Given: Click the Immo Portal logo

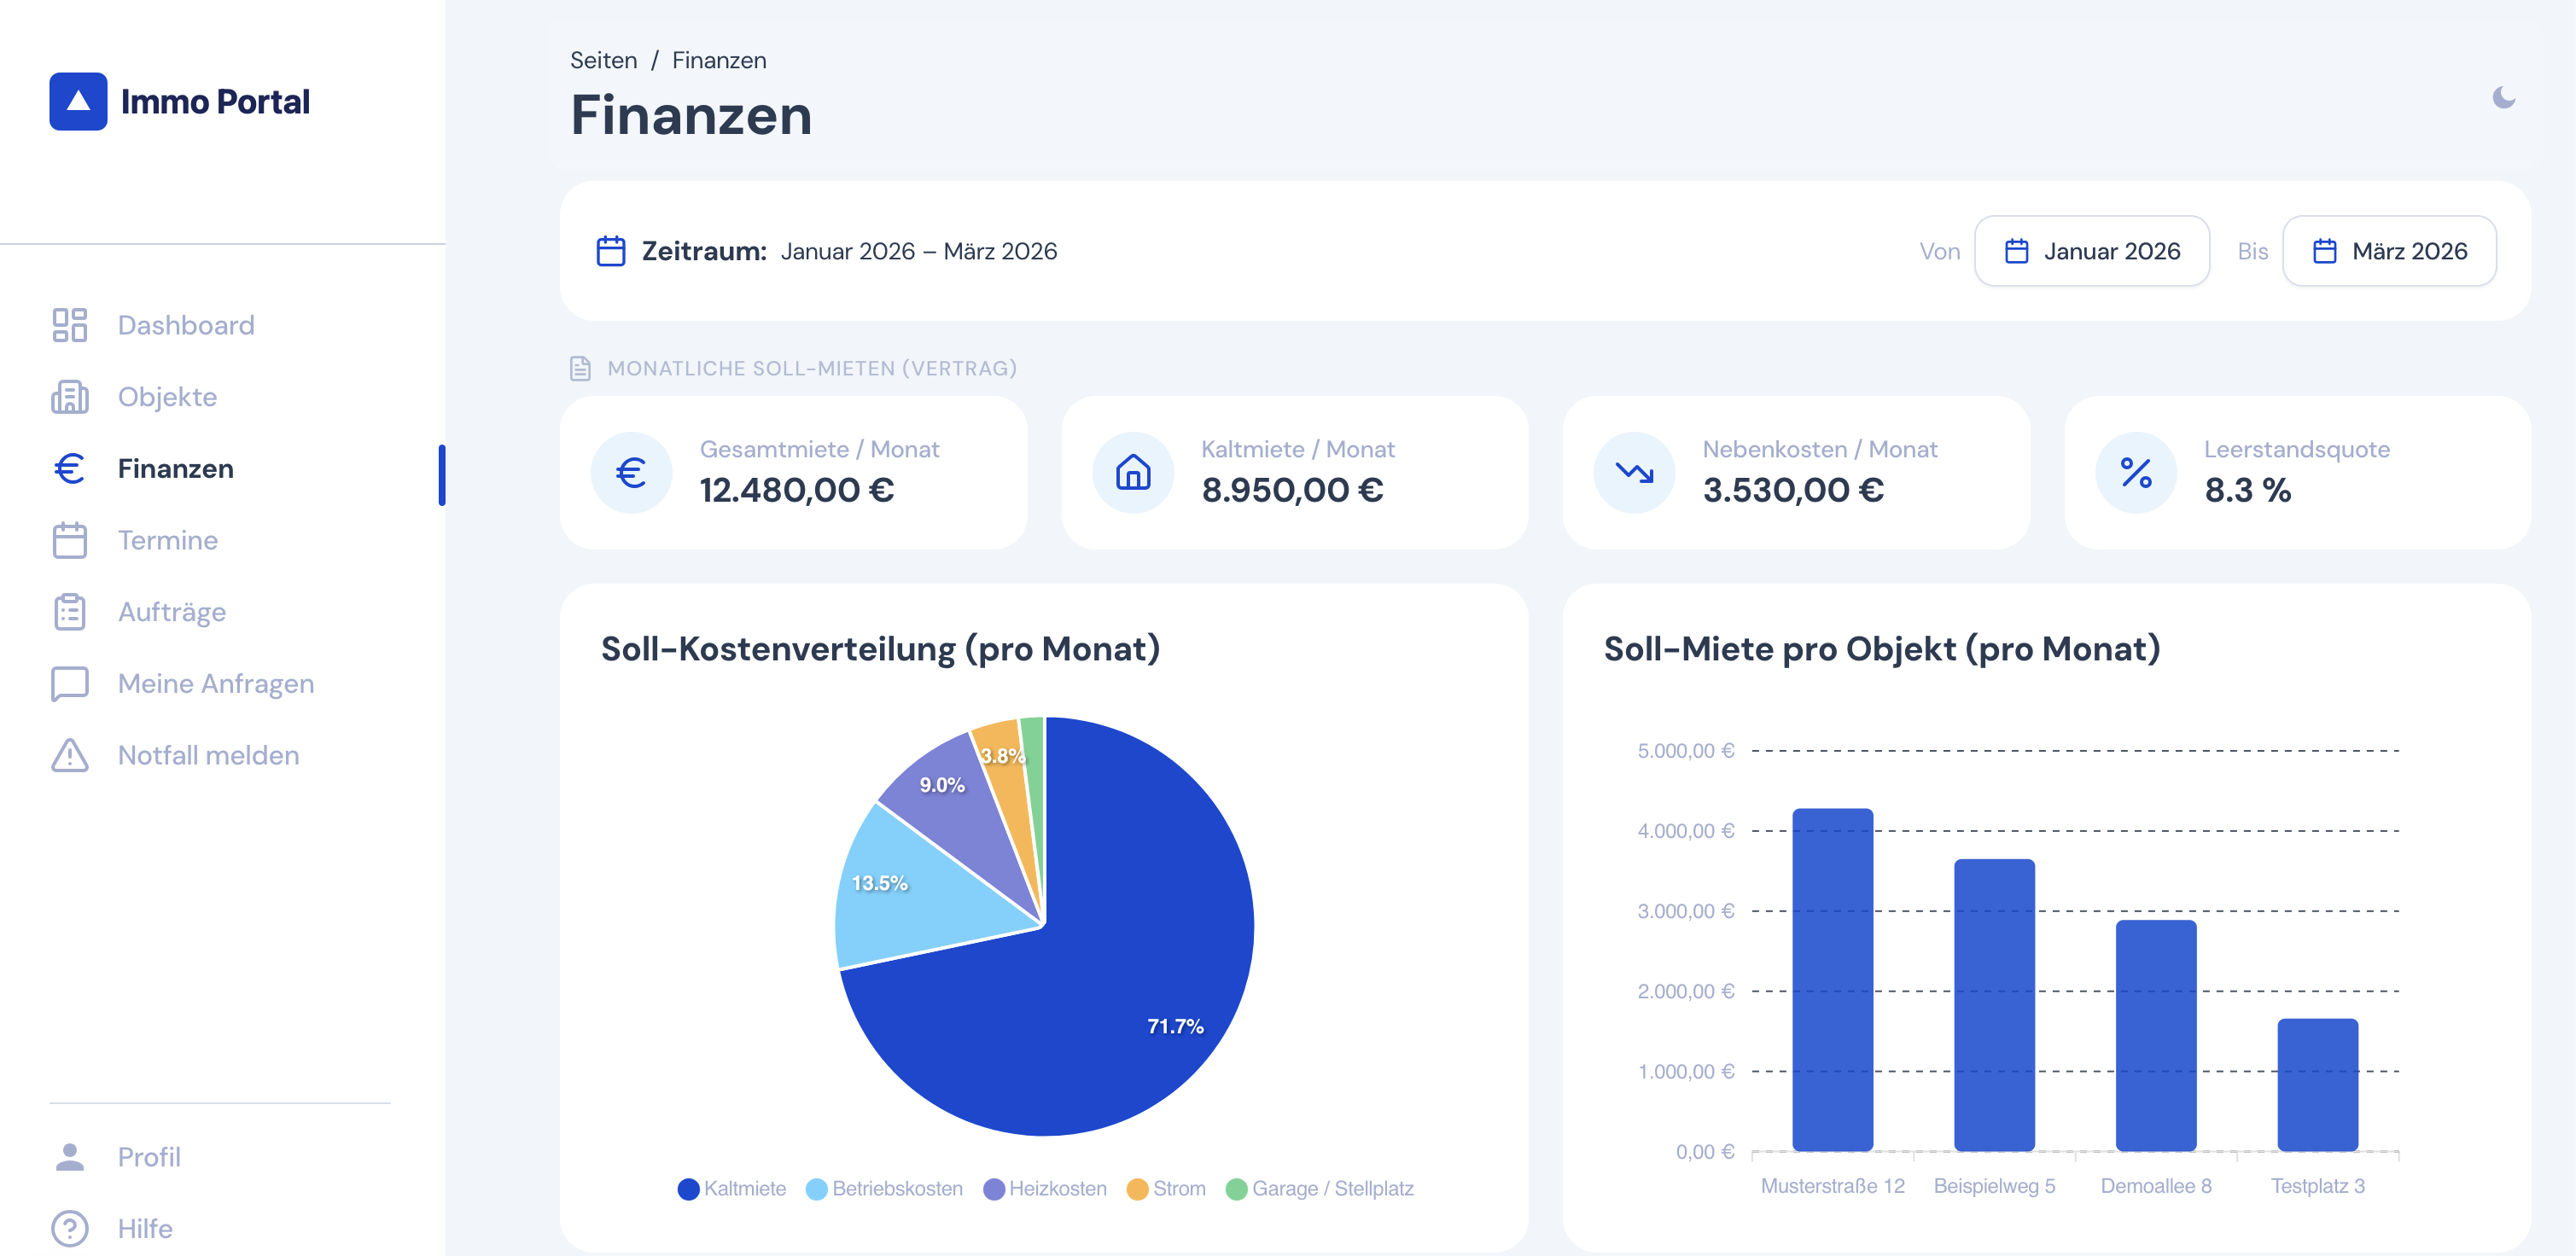Looking at the screenshot, I should pos(180,101).
